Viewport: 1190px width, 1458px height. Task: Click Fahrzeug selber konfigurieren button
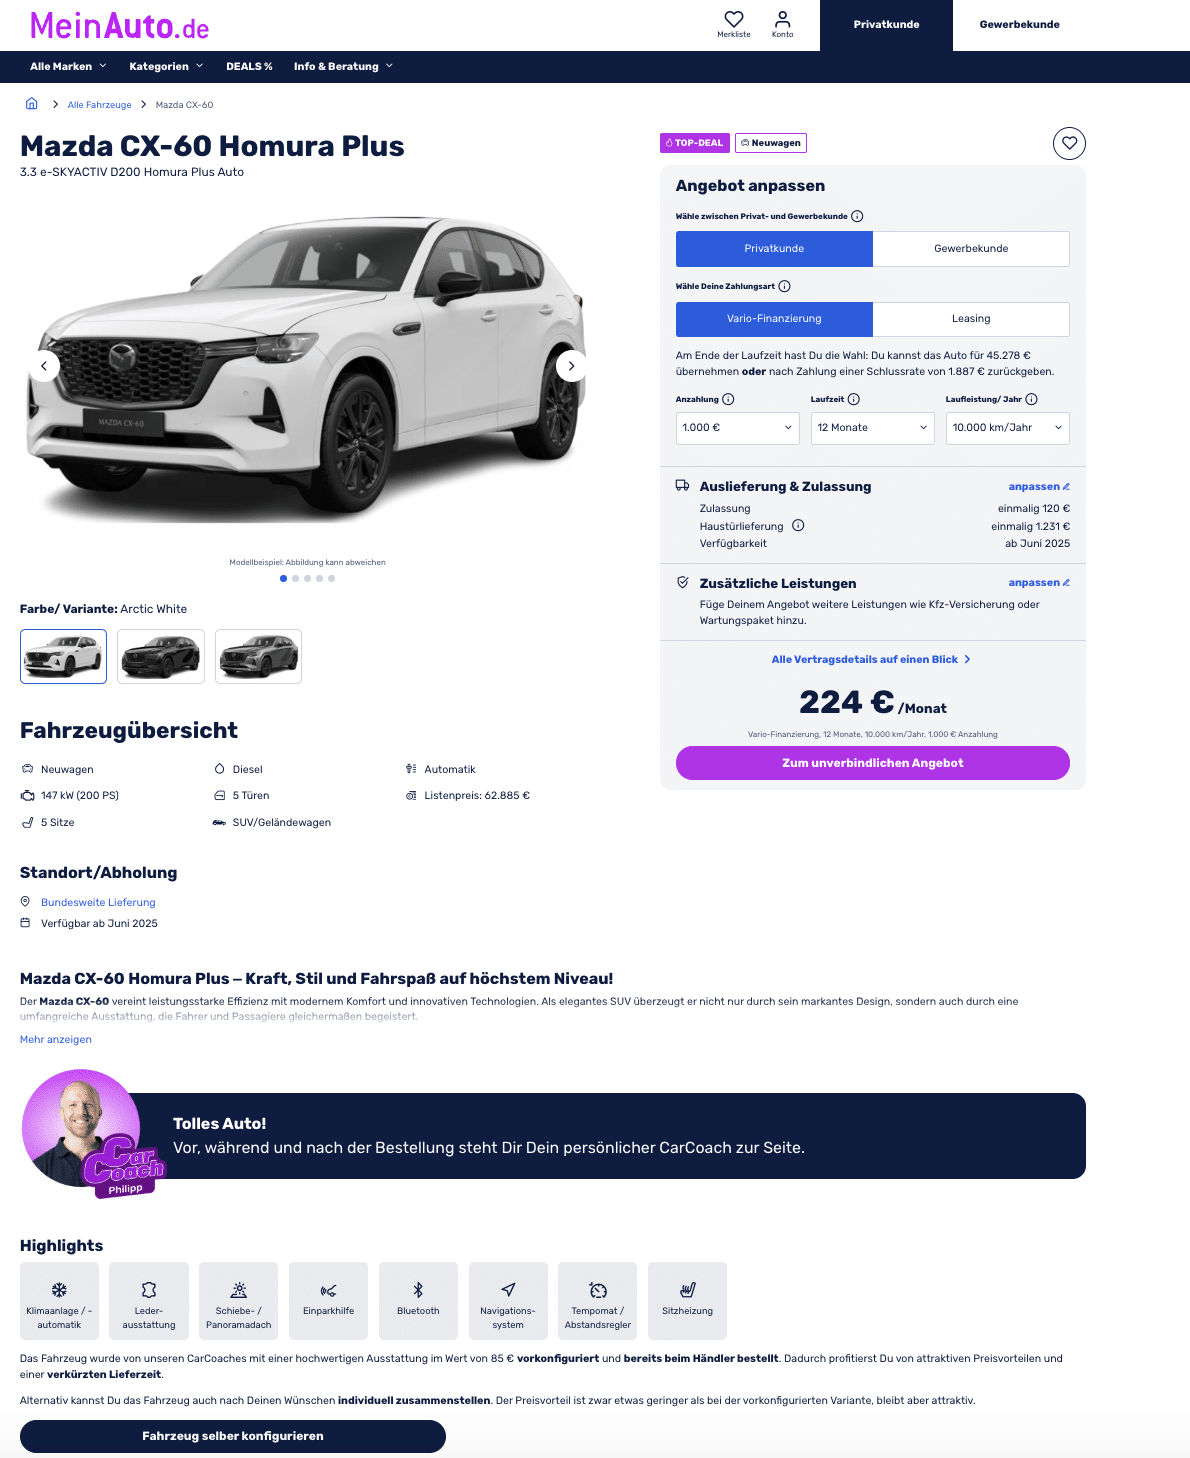tap(233, 1436)
